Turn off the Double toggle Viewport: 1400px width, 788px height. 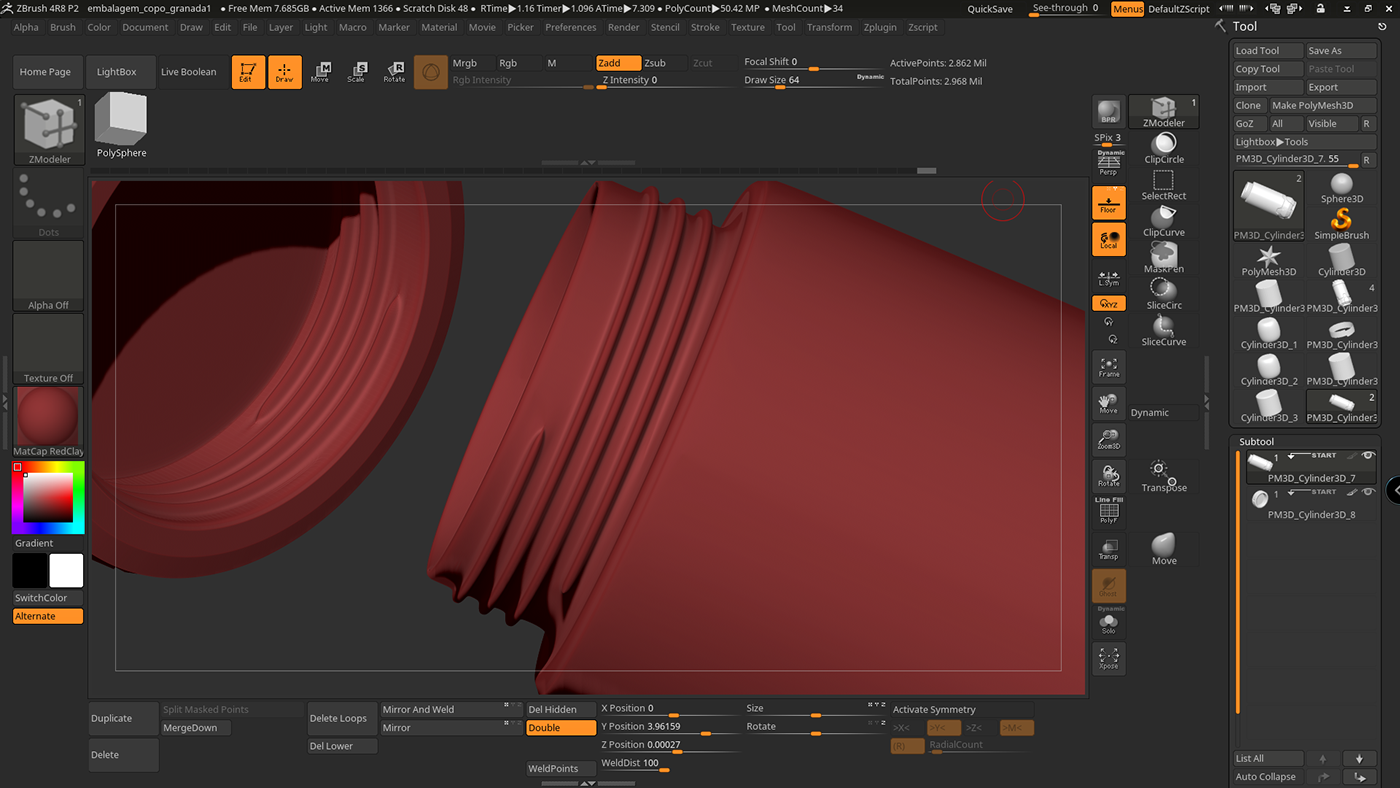[x=561, y=728]
